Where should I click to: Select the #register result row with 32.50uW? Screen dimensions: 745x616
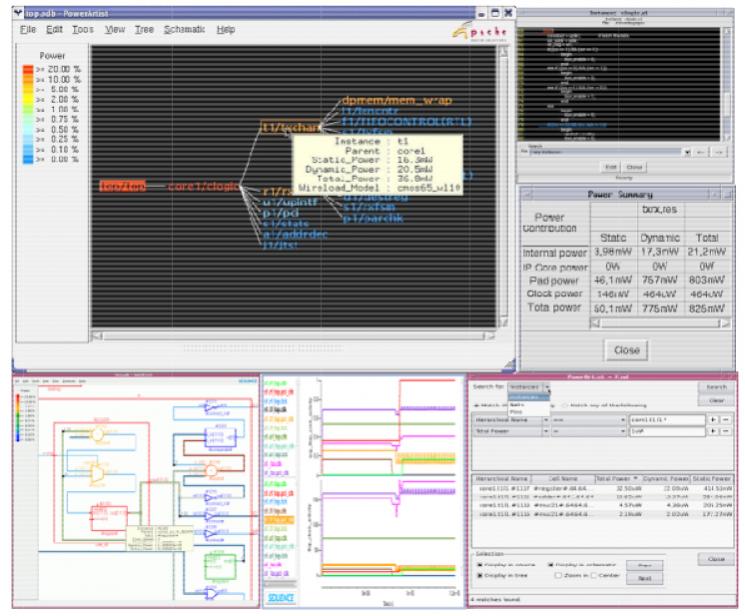(603, 489)
